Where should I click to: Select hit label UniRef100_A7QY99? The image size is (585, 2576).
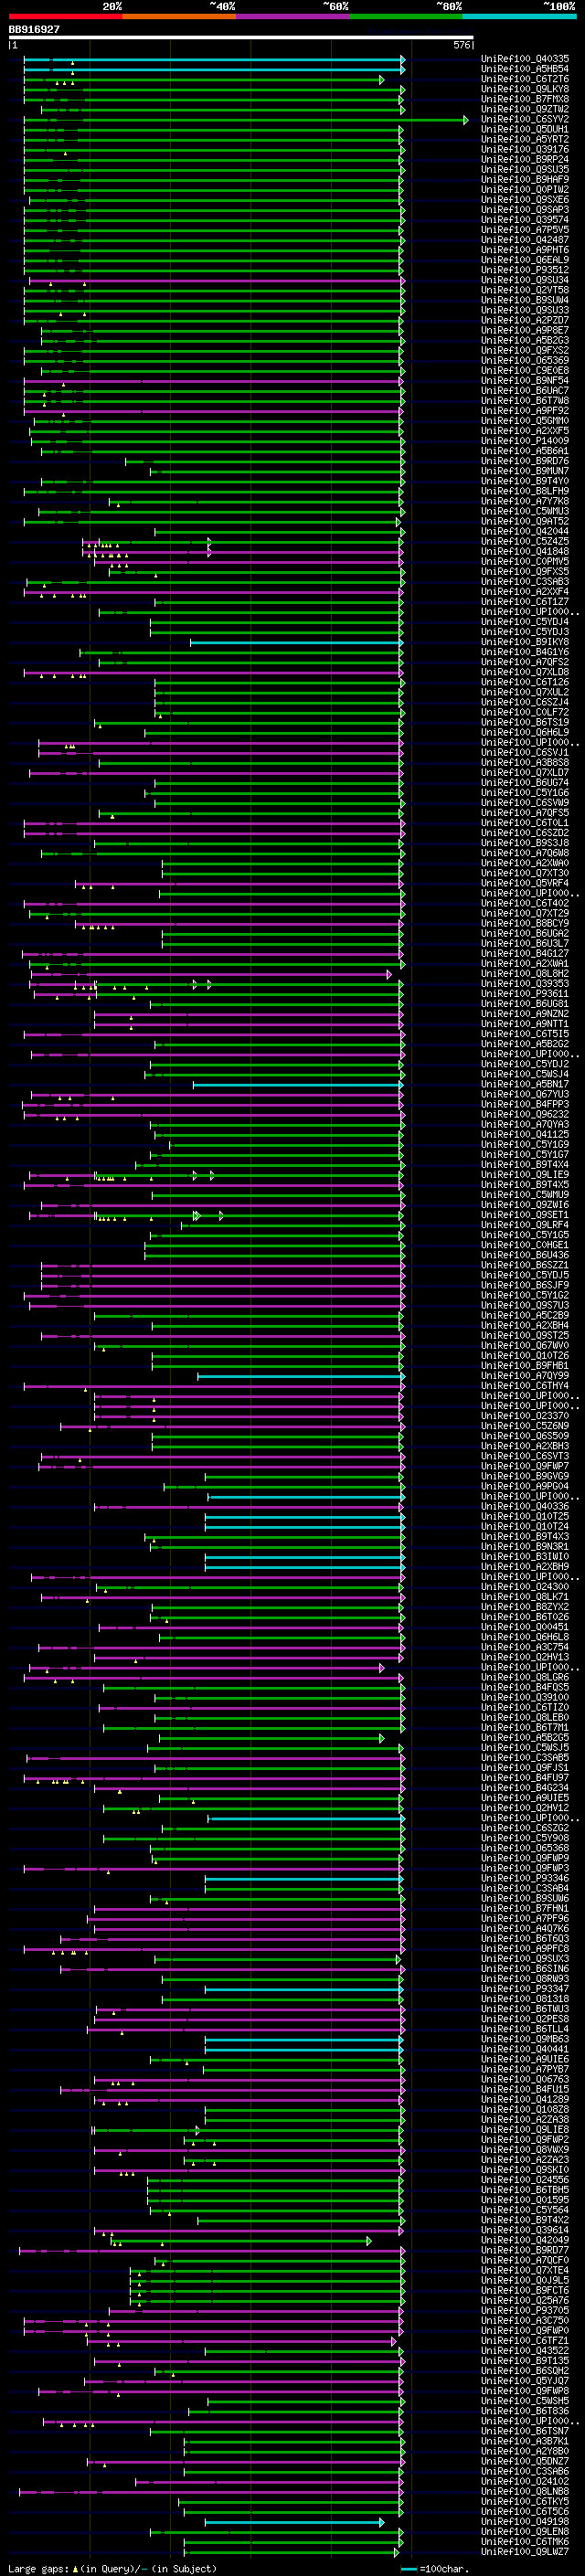[x=525, y=1376]
